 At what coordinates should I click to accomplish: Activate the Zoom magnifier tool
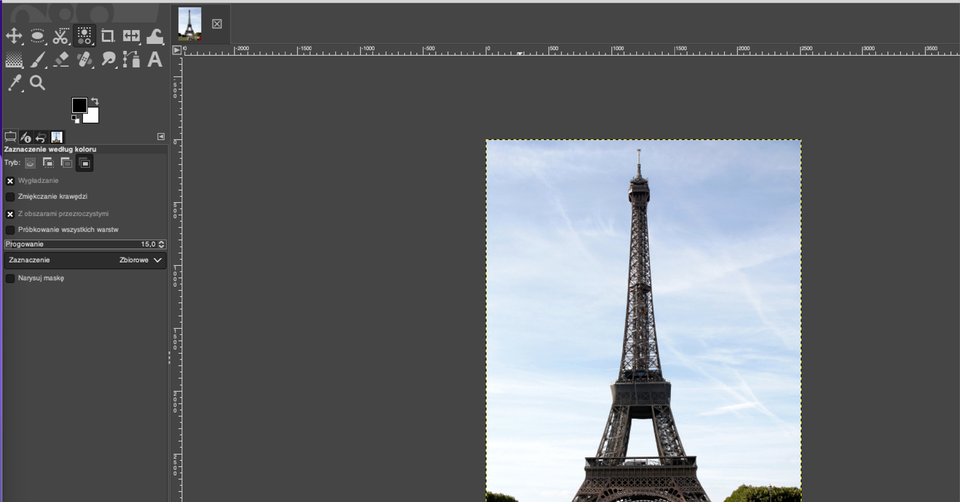click(38, 83)
